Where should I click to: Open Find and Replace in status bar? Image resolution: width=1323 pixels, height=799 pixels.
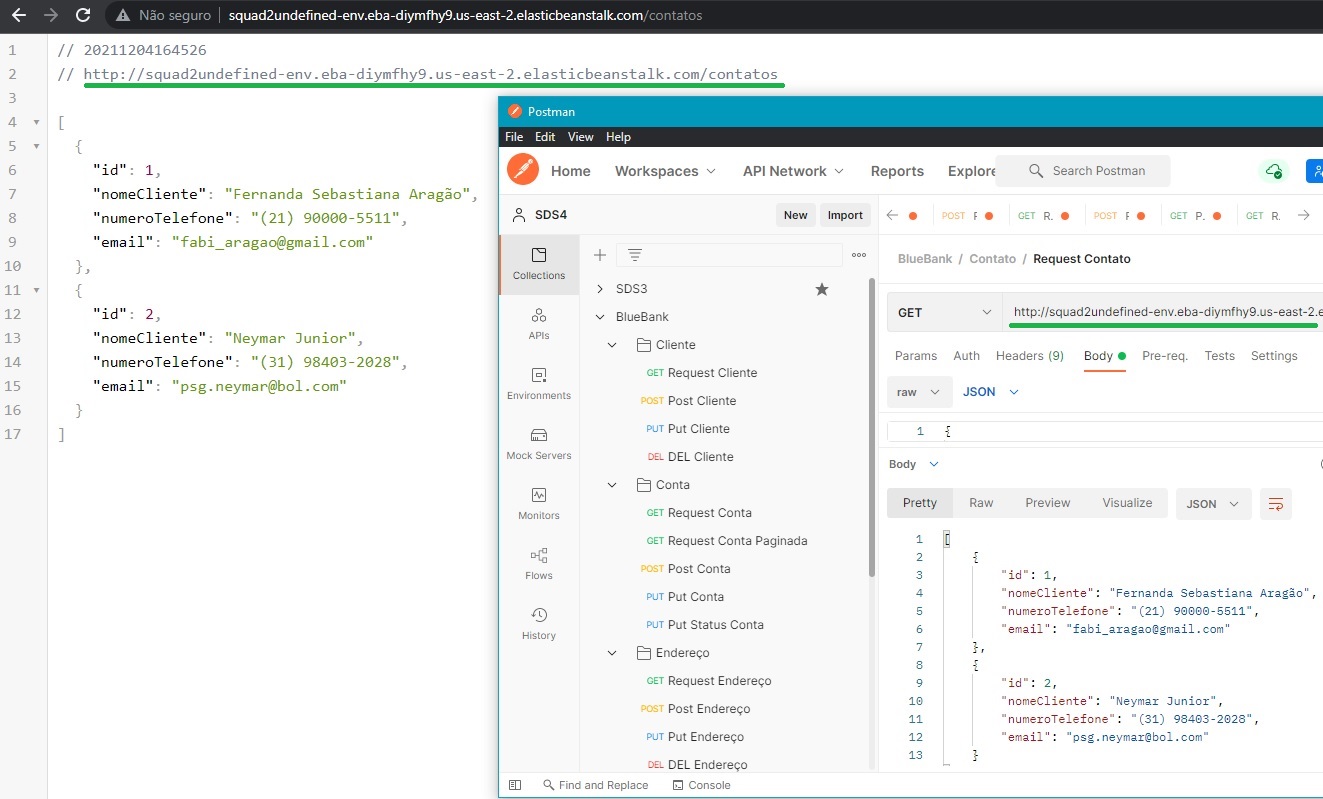tap(595, 785)
